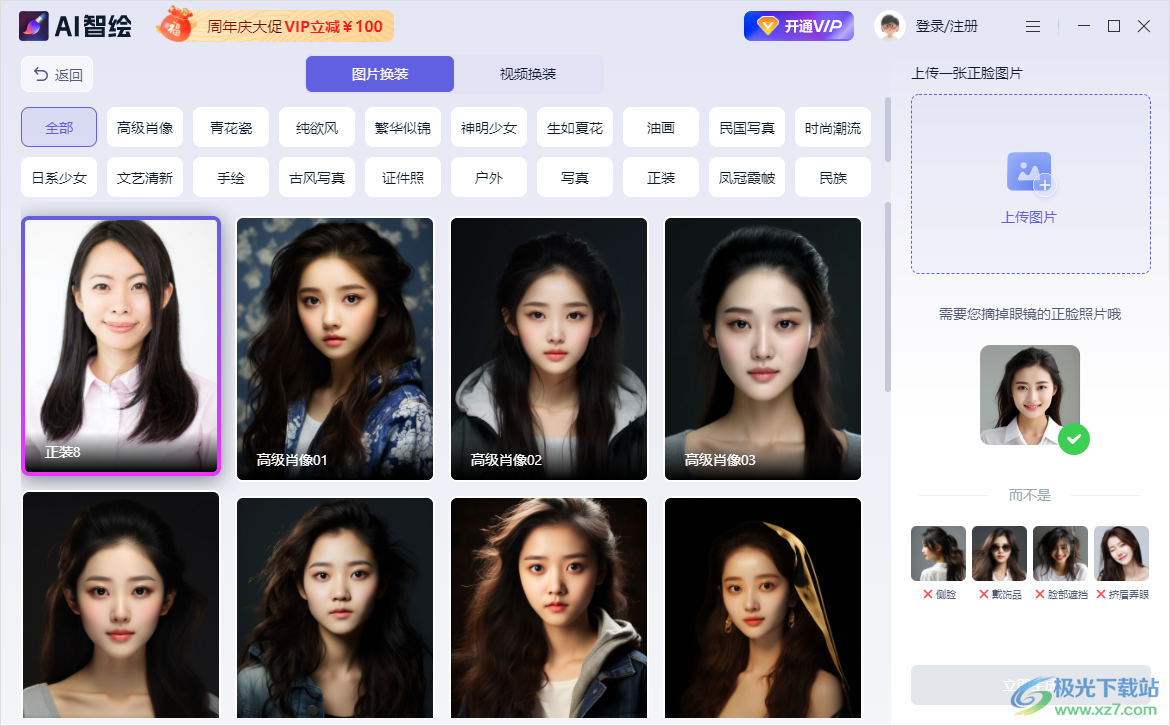This screenshot has width=1170, height=726.
Task: Click 登录/注册 to sign in
Action: coord(946,26)
